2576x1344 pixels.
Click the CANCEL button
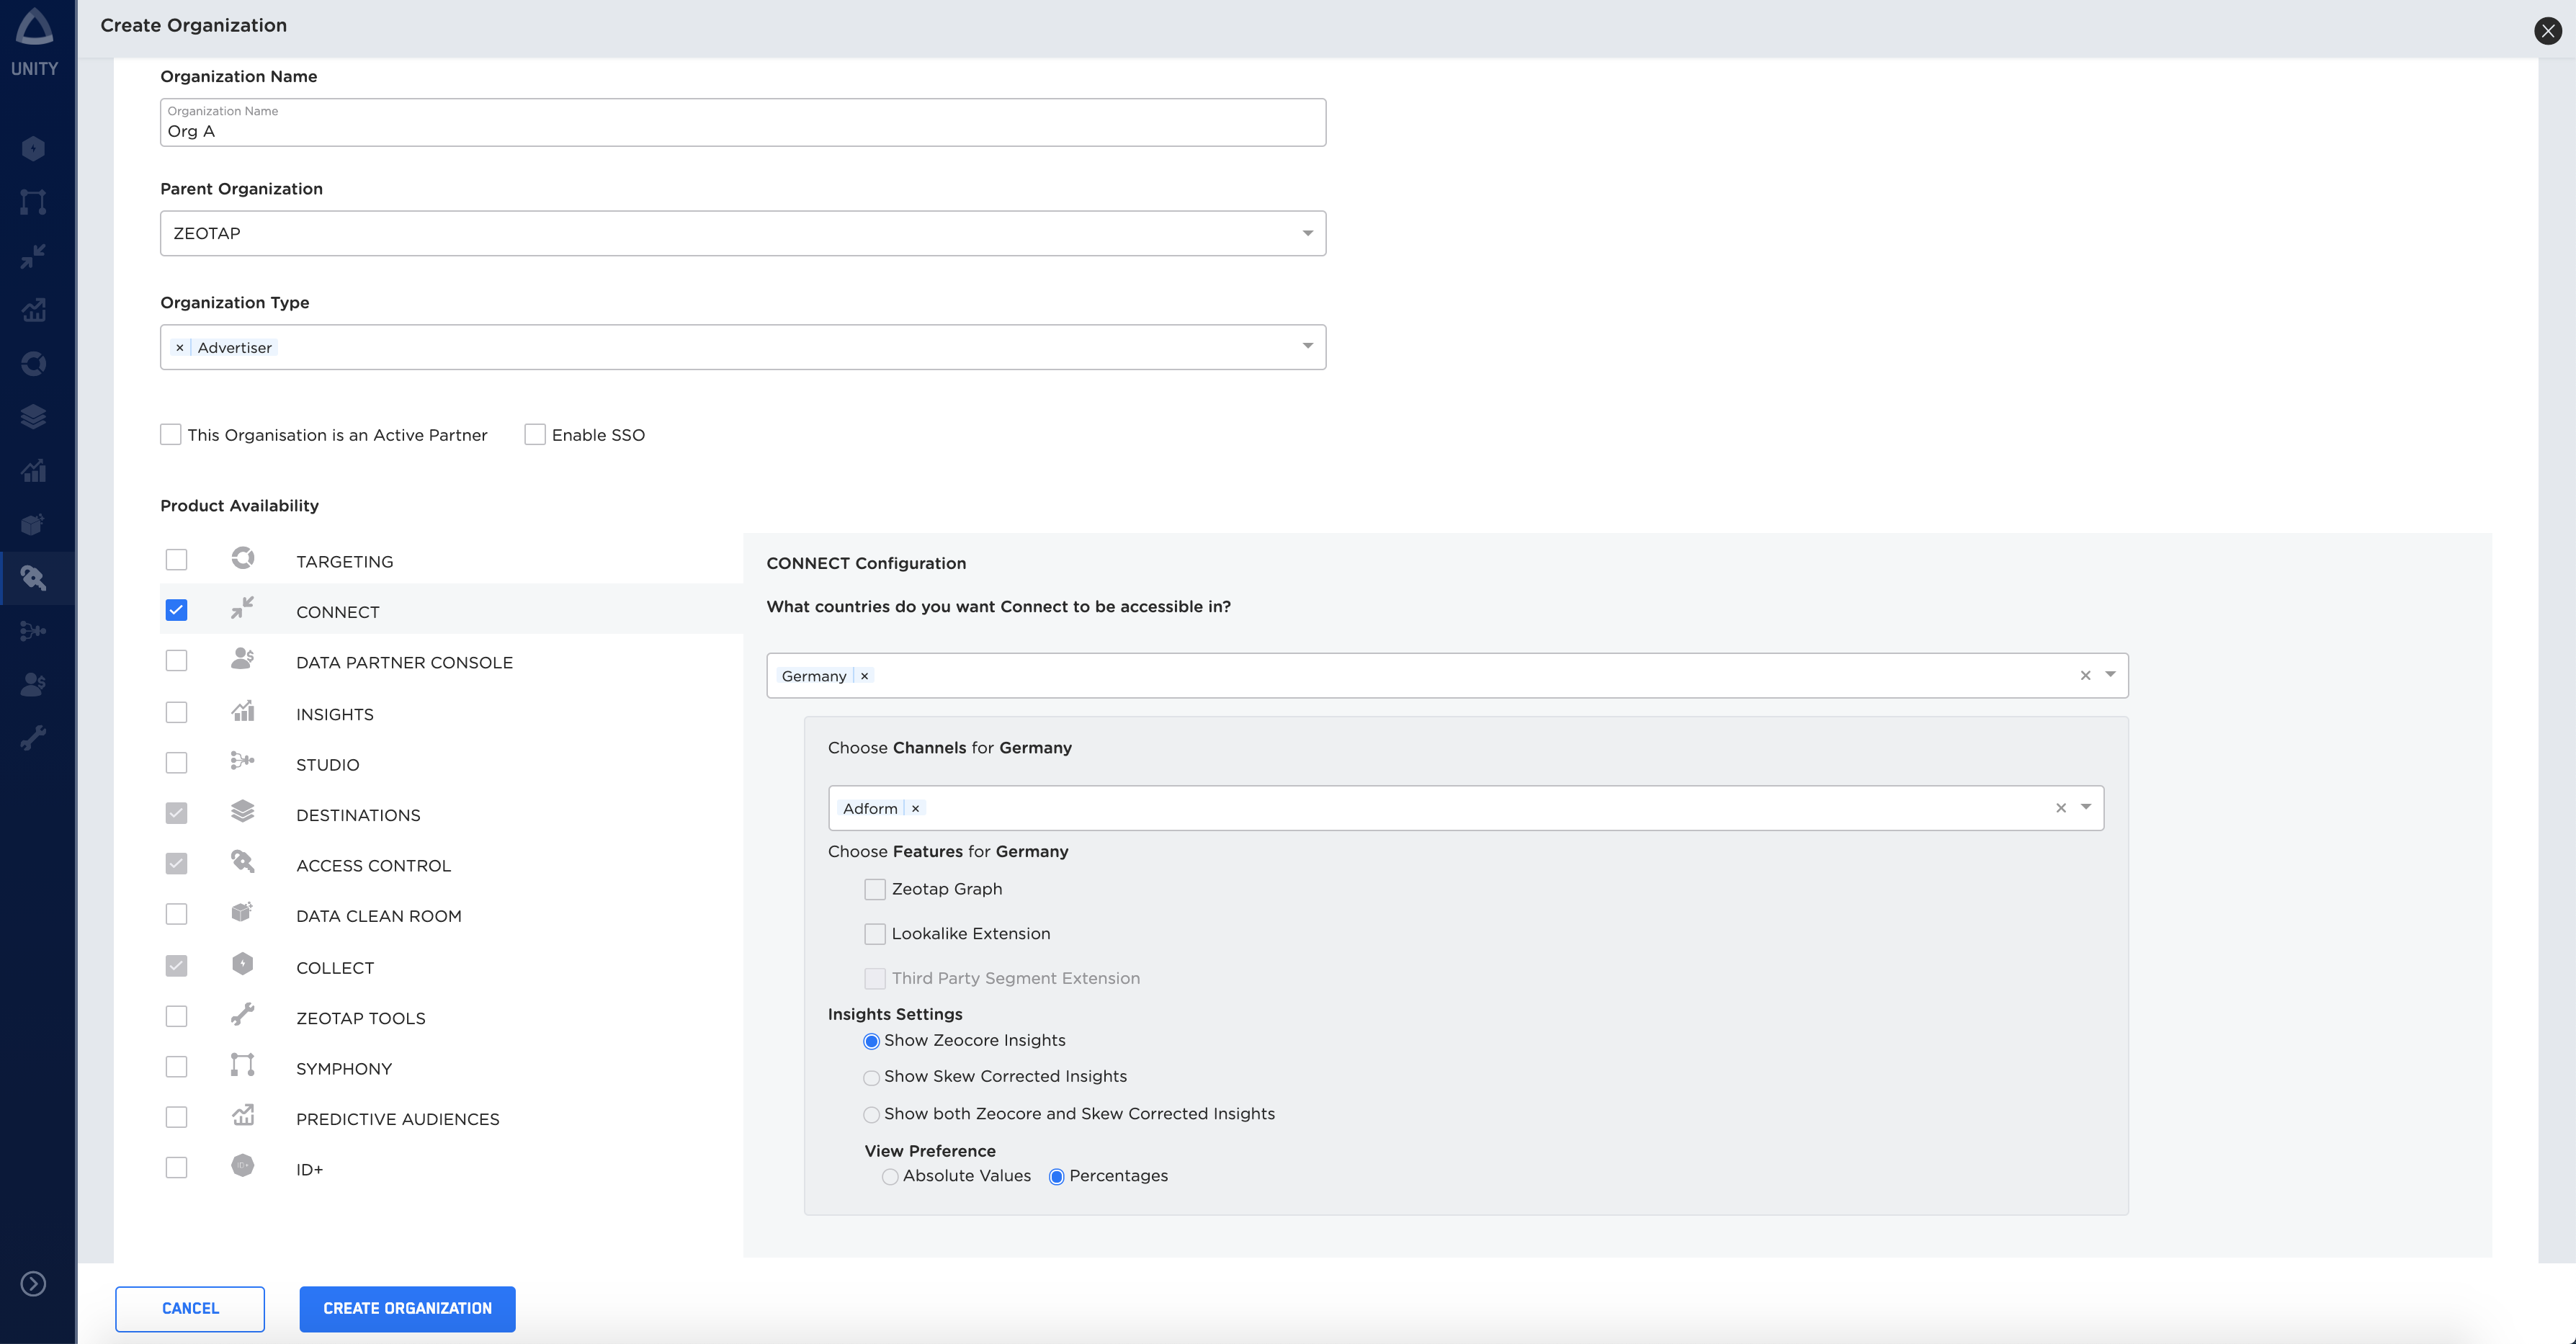pos(189,1308)
